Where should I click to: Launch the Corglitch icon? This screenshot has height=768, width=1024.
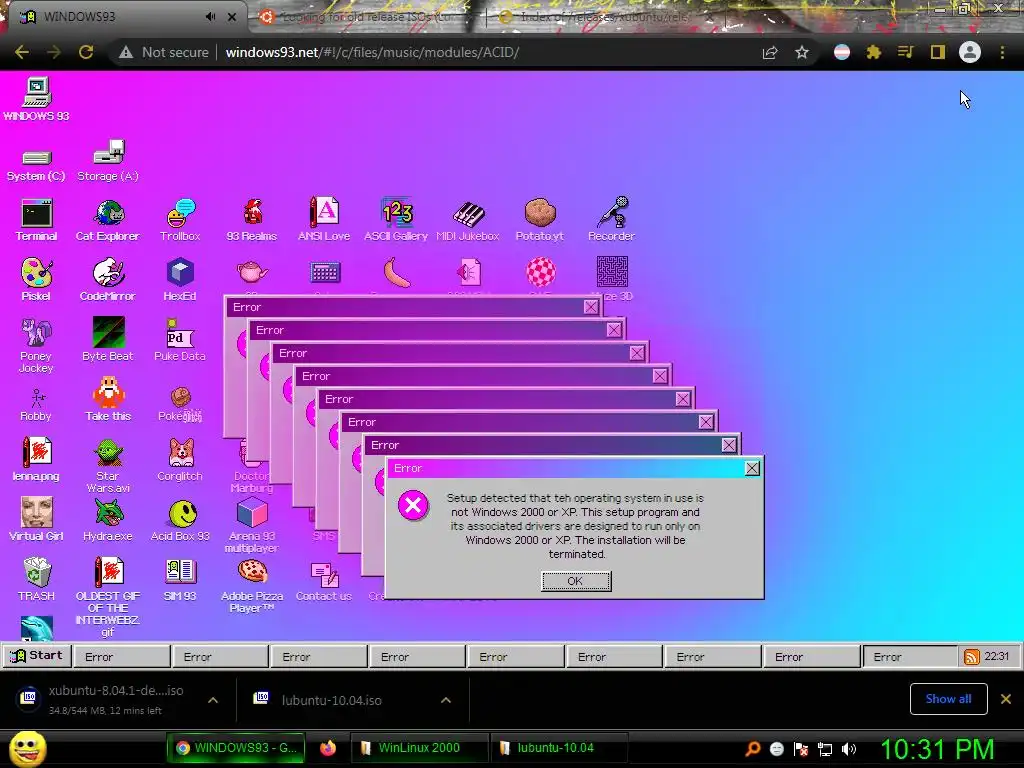tap(180, 460)
